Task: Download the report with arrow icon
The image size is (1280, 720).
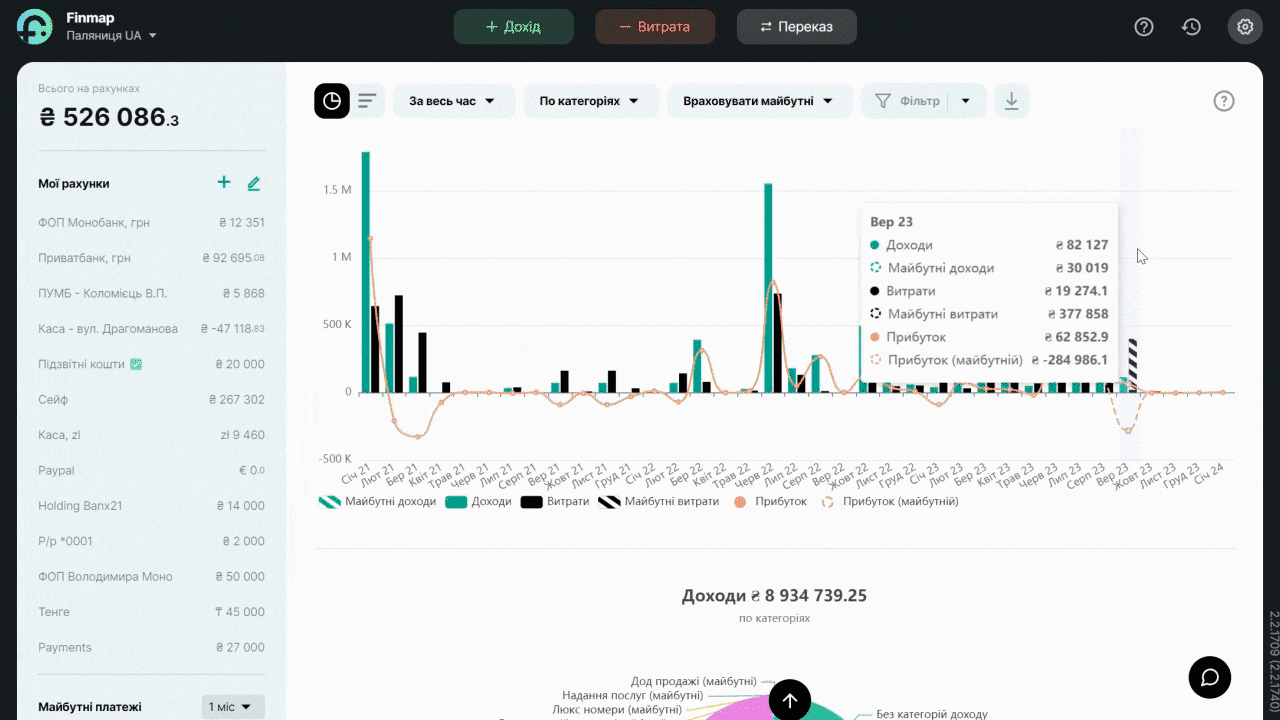Action: (1011, 101)
